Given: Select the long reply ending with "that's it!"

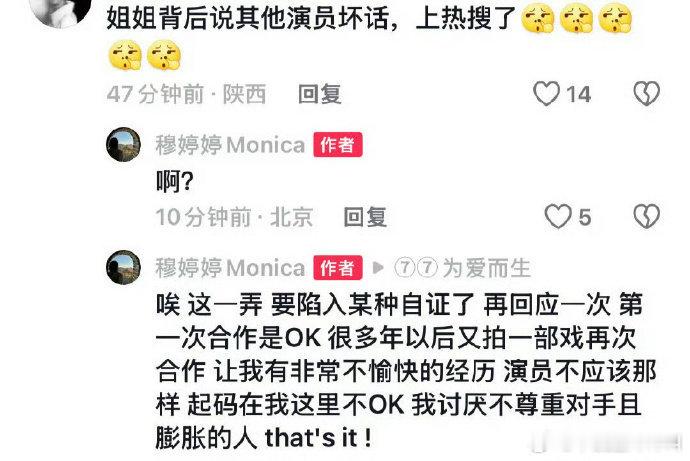Looking at the screenshot, I should (406, 371).
